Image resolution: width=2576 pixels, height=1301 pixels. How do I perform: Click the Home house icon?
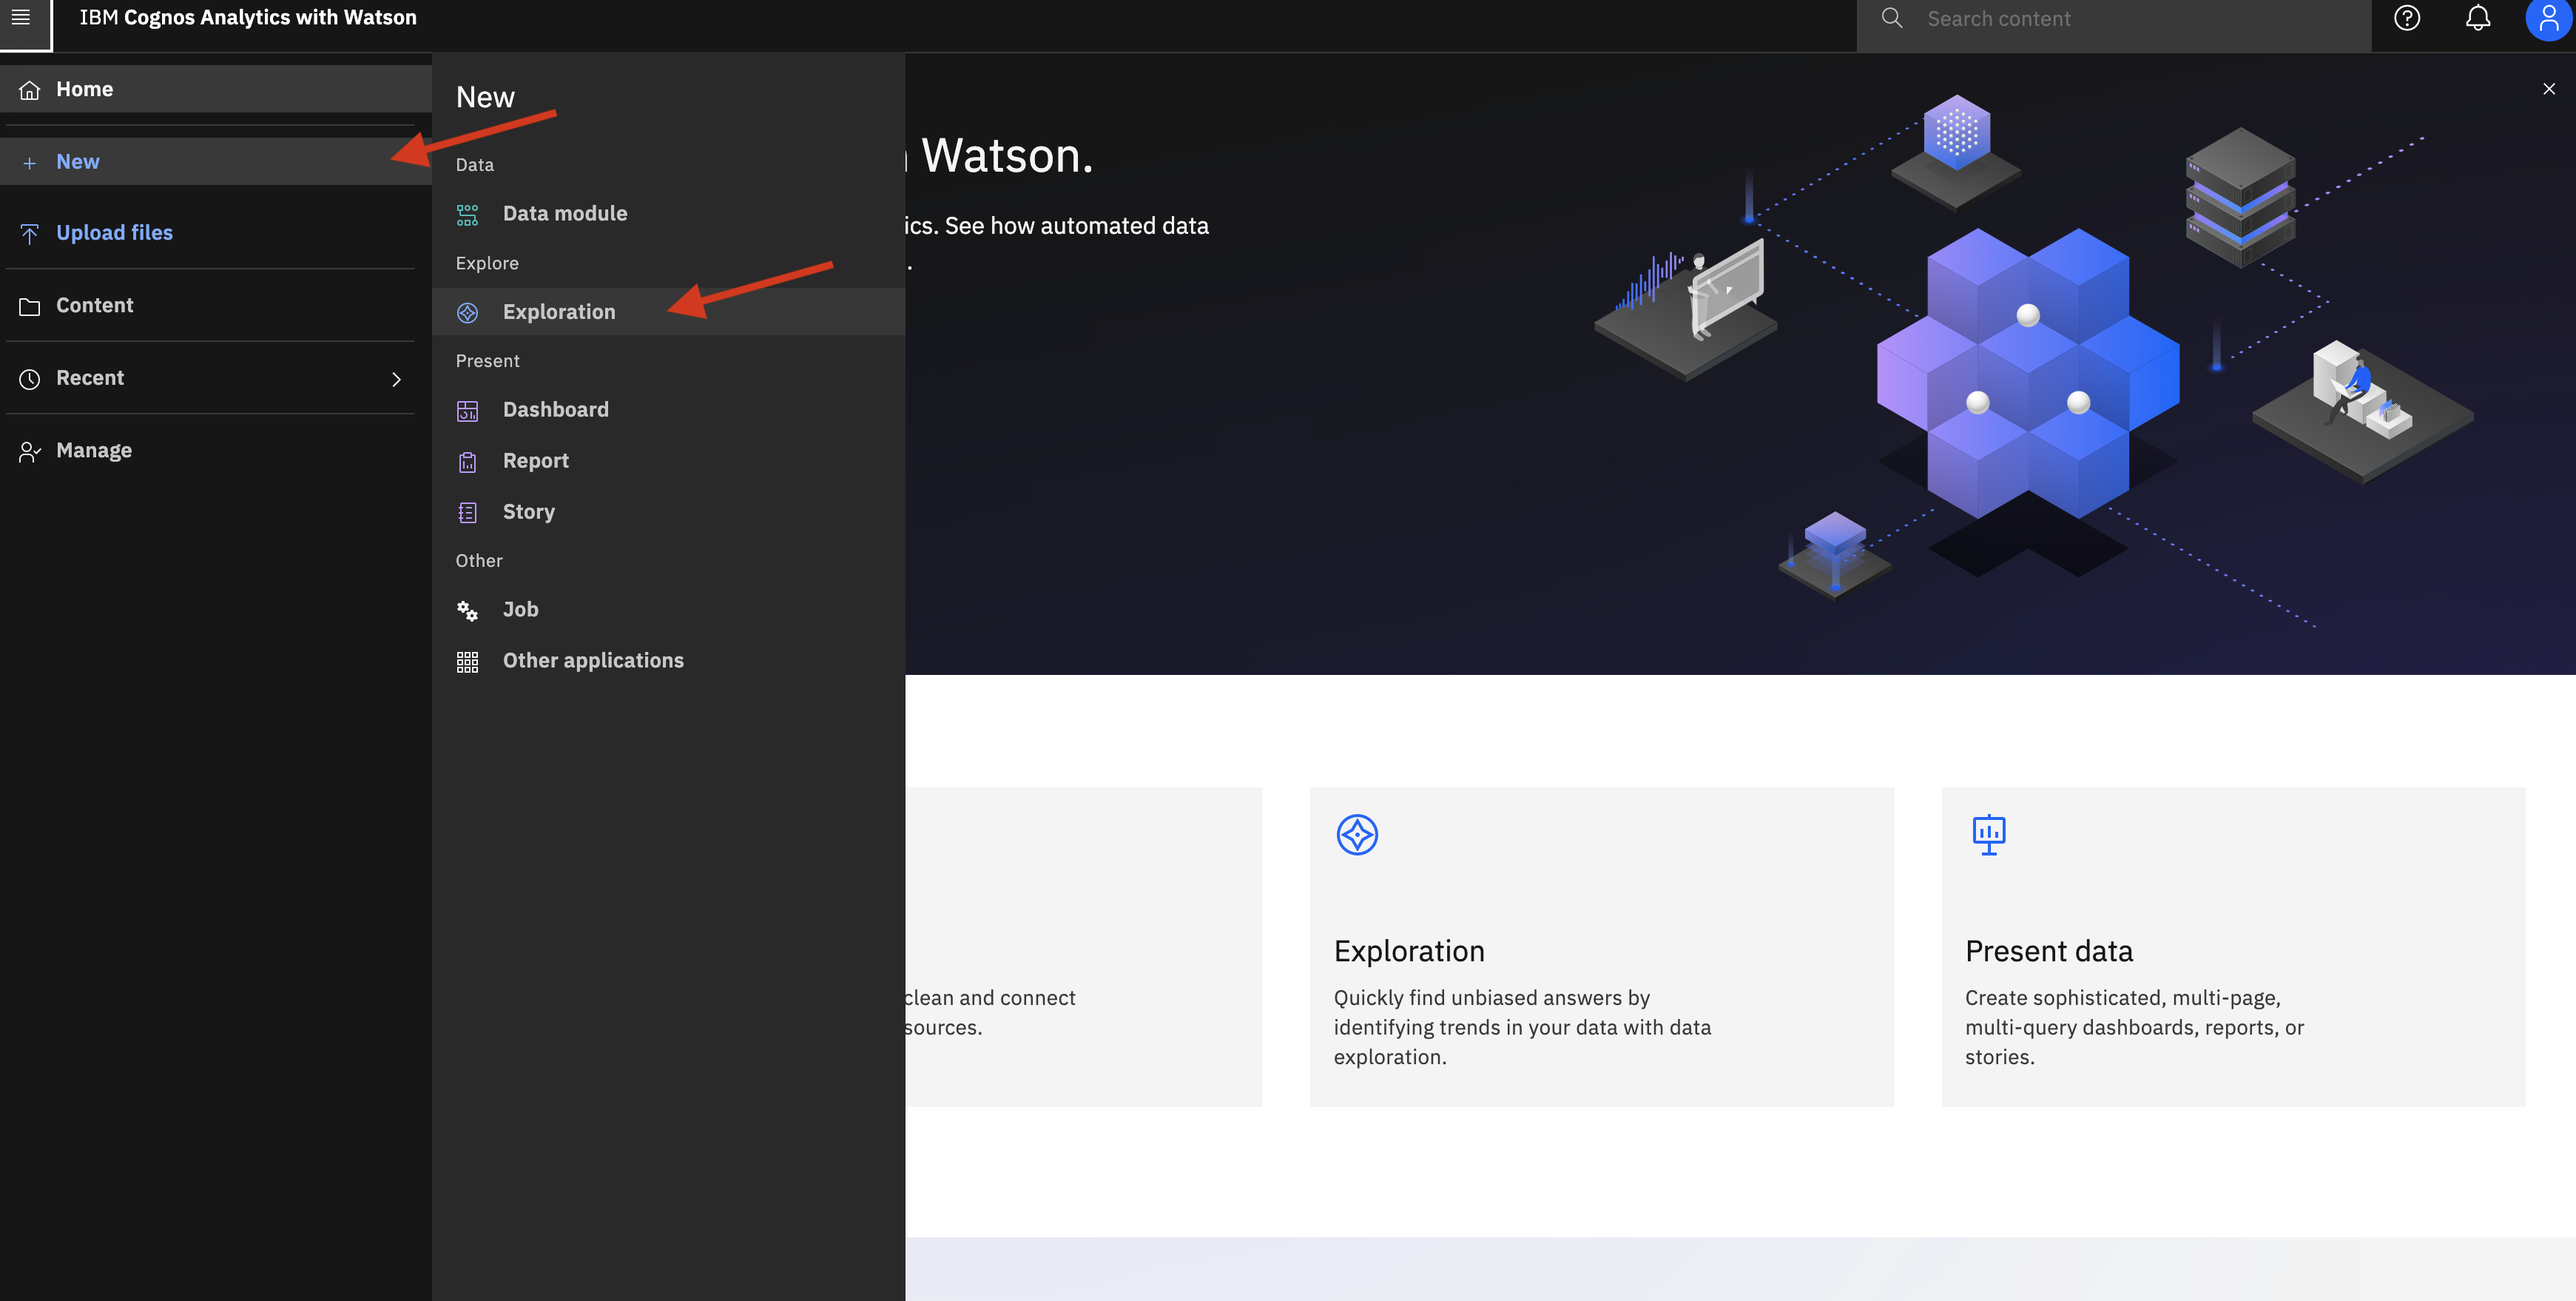tap(30, 90)
